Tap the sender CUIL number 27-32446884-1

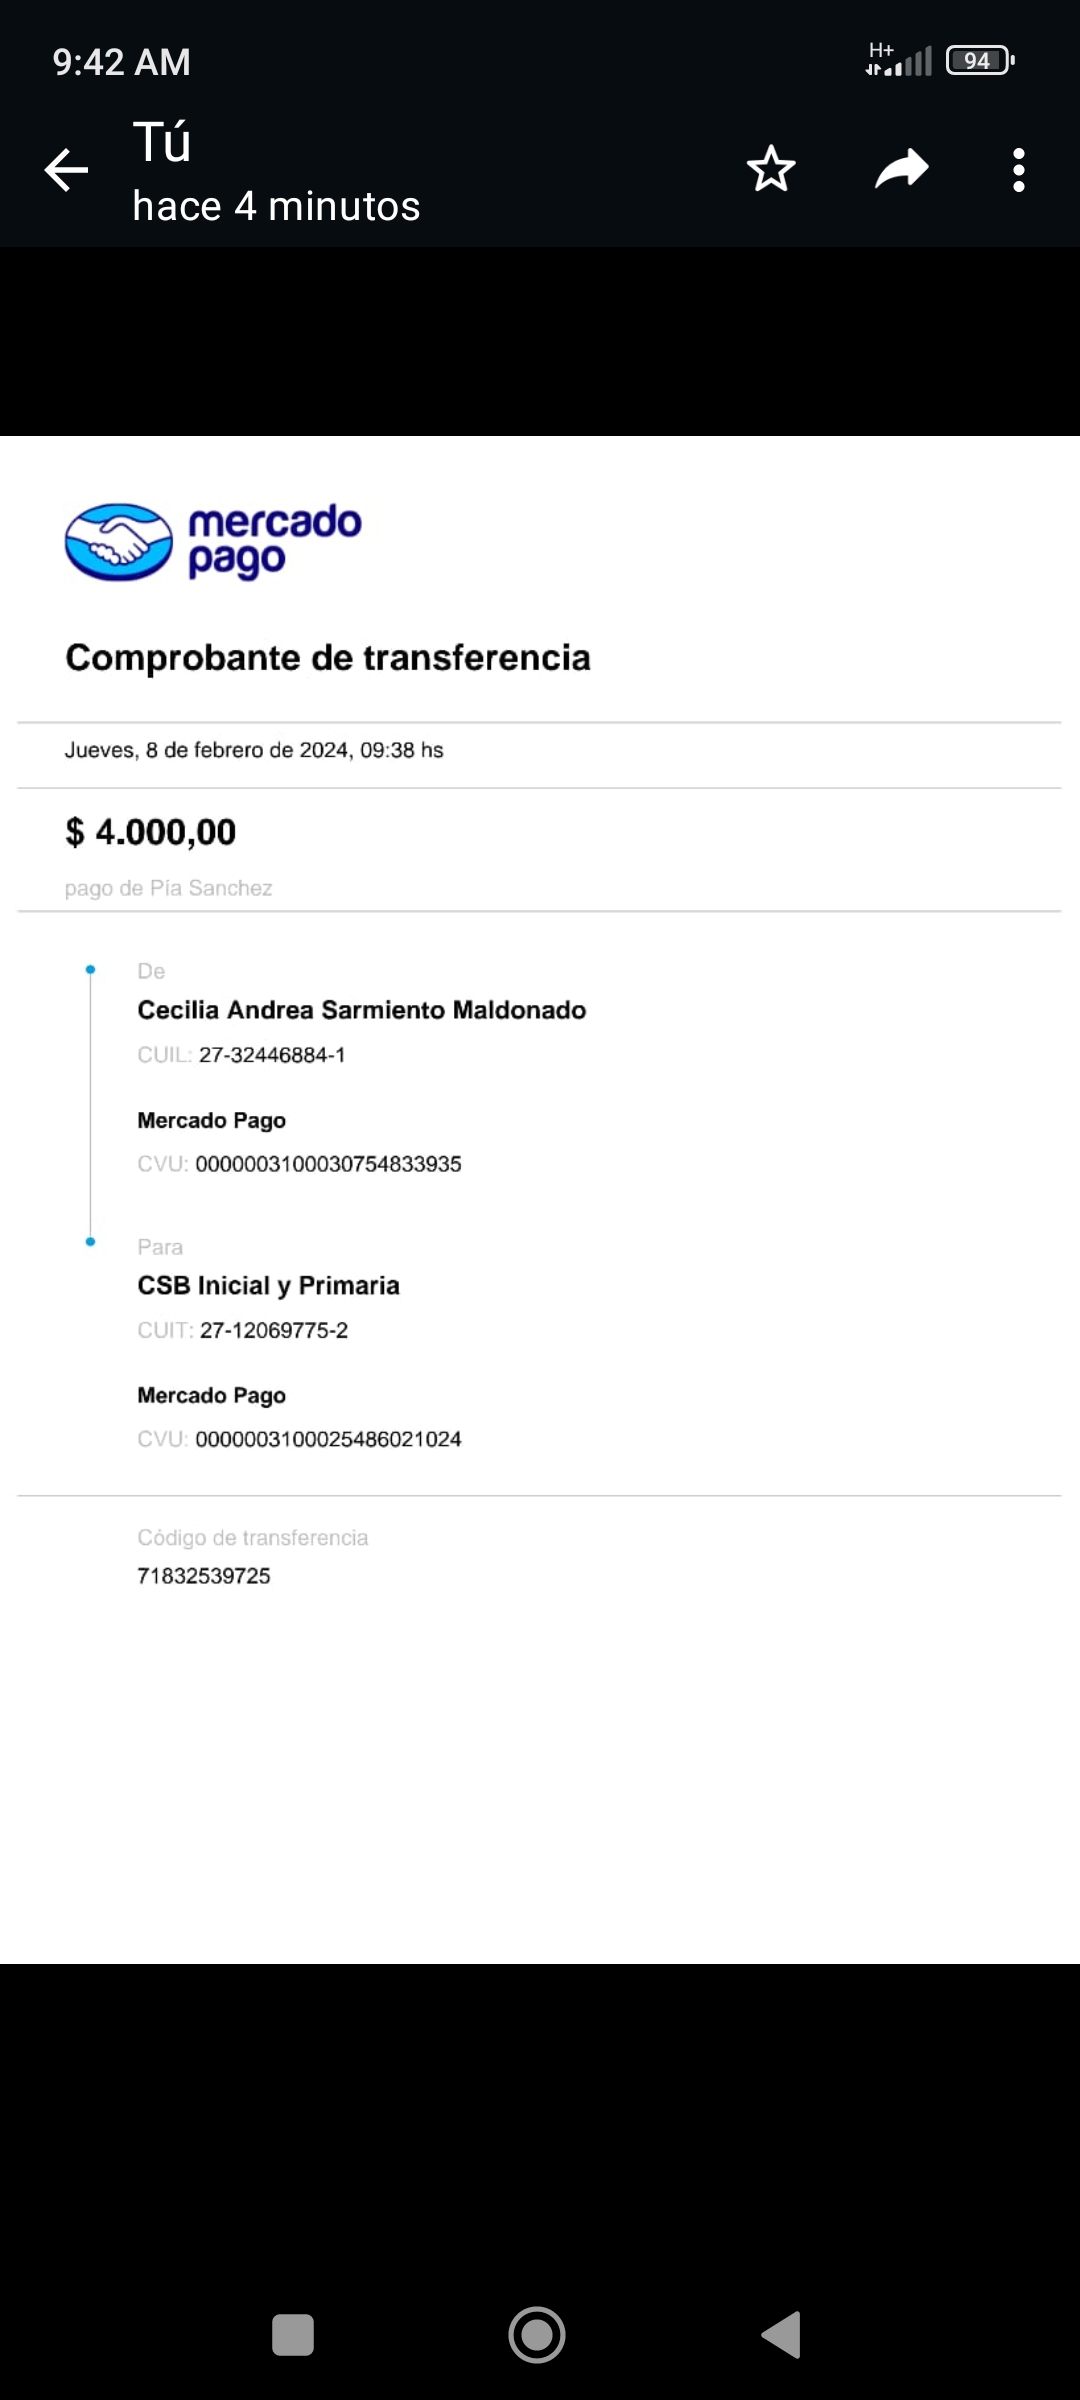click(272, 1055)
